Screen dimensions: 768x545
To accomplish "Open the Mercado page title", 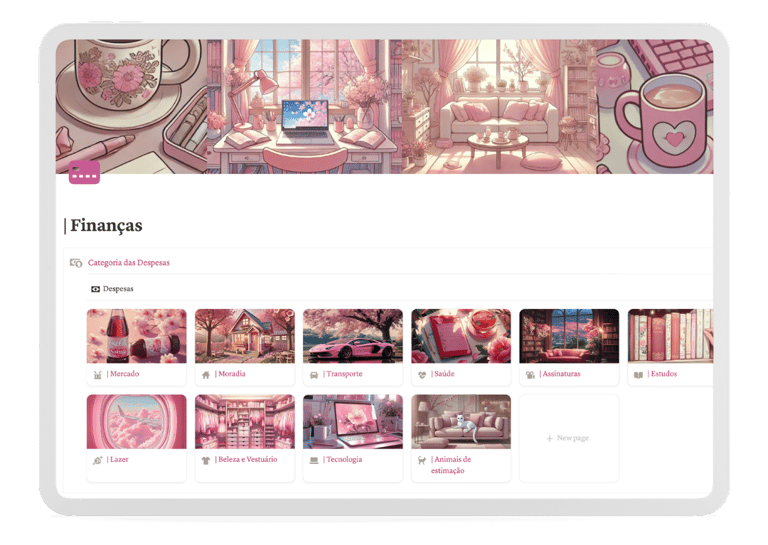I will tap(123, 374).
